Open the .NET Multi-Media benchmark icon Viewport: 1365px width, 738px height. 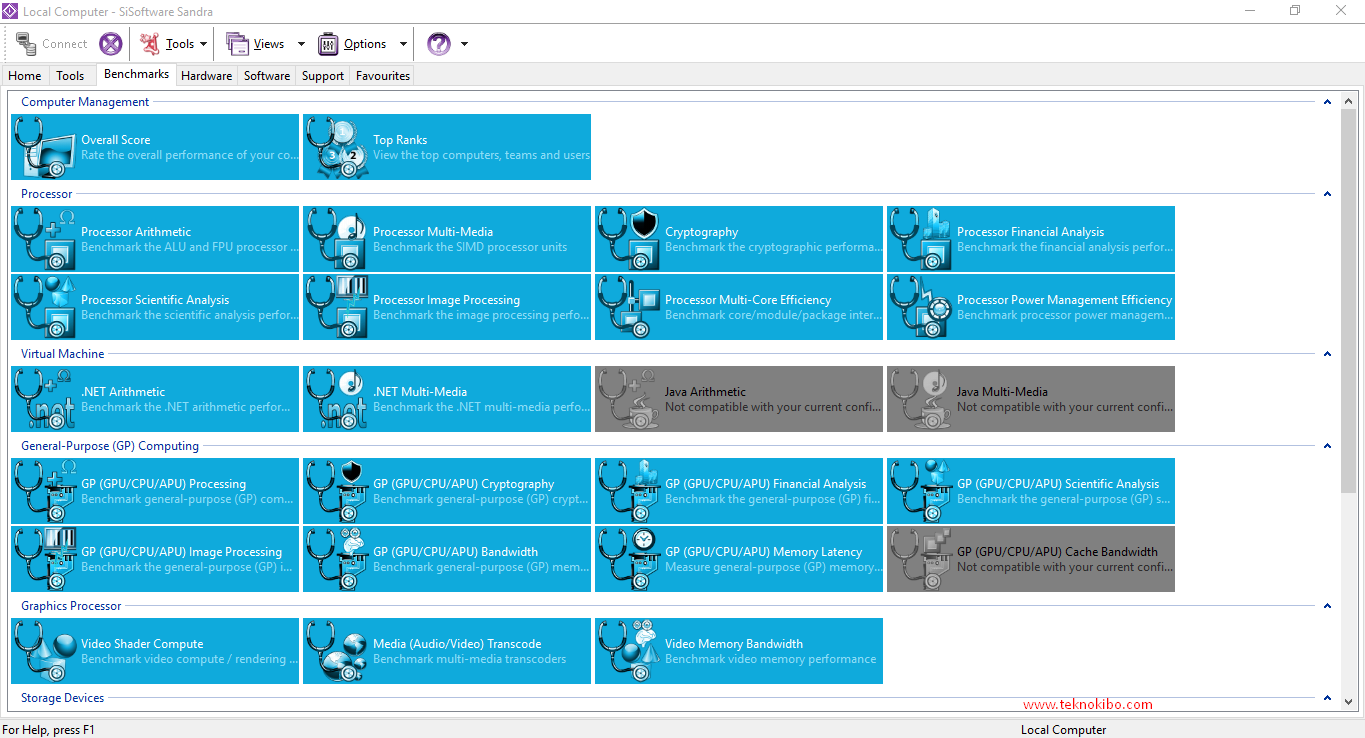coord(336,399)
